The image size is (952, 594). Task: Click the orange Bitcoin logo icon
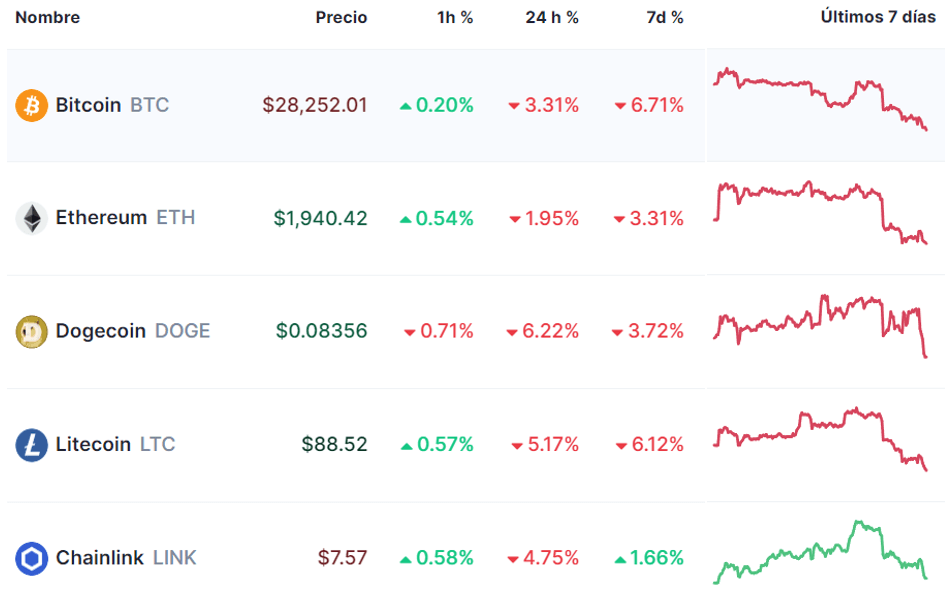[32, 105]
